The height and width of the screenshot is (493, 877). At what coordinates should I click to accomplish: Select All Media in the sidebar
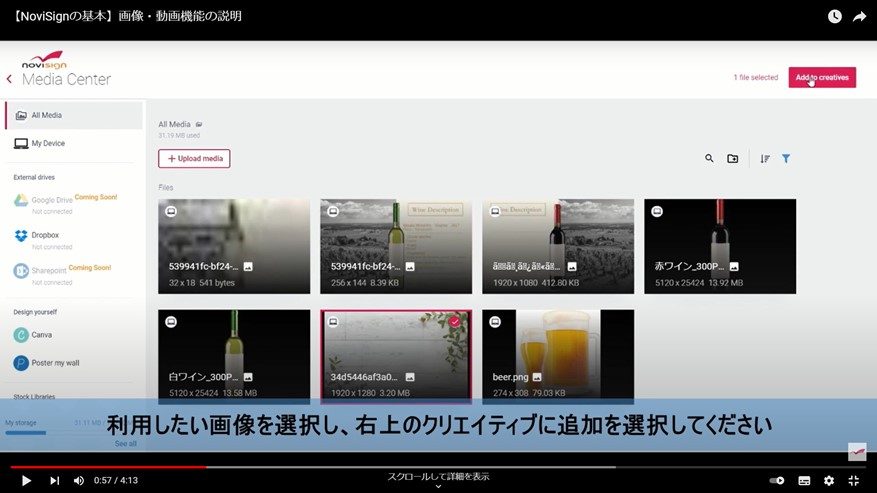73,115
